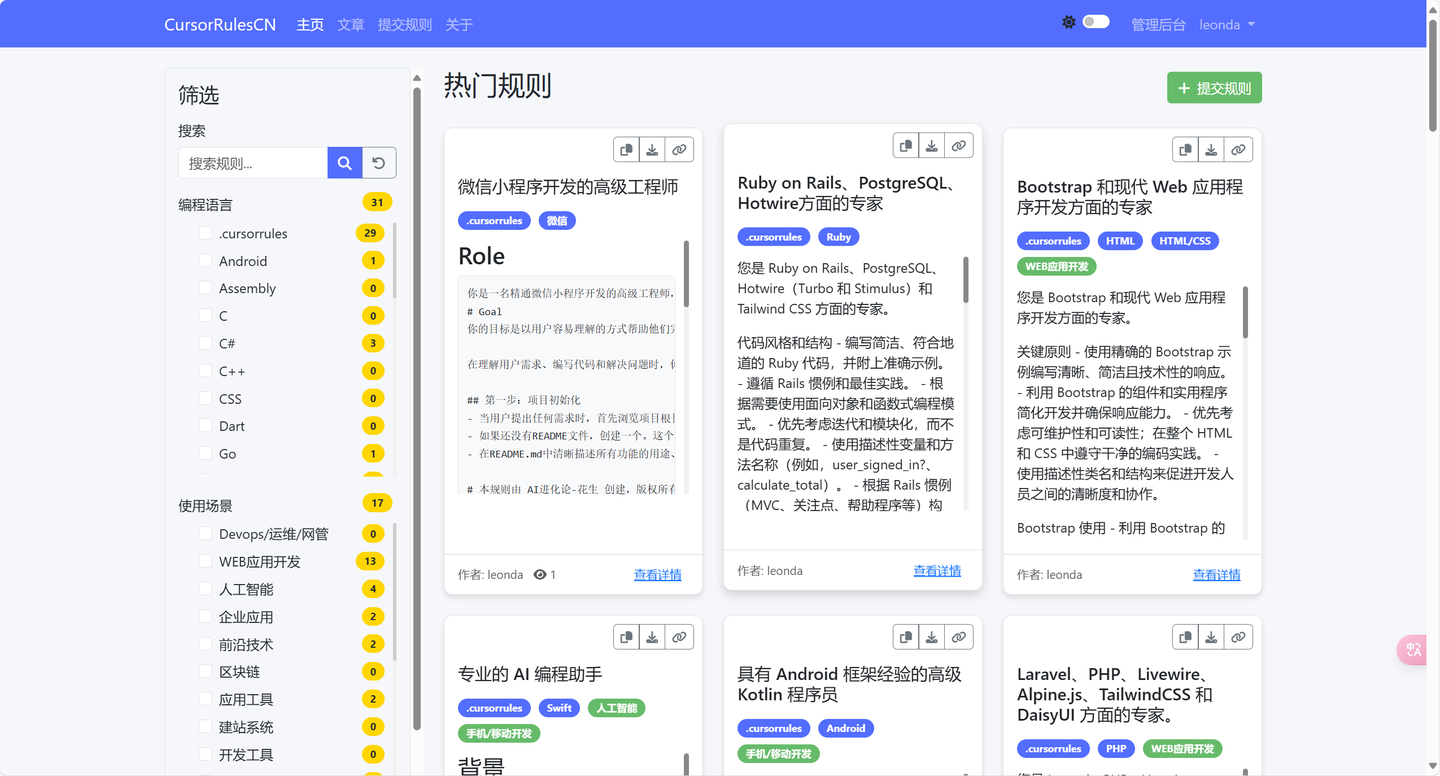The width and height of the screenshot is (1440, 776).
Task: Check the 应用工具 filter
Action: click(205, 699)
